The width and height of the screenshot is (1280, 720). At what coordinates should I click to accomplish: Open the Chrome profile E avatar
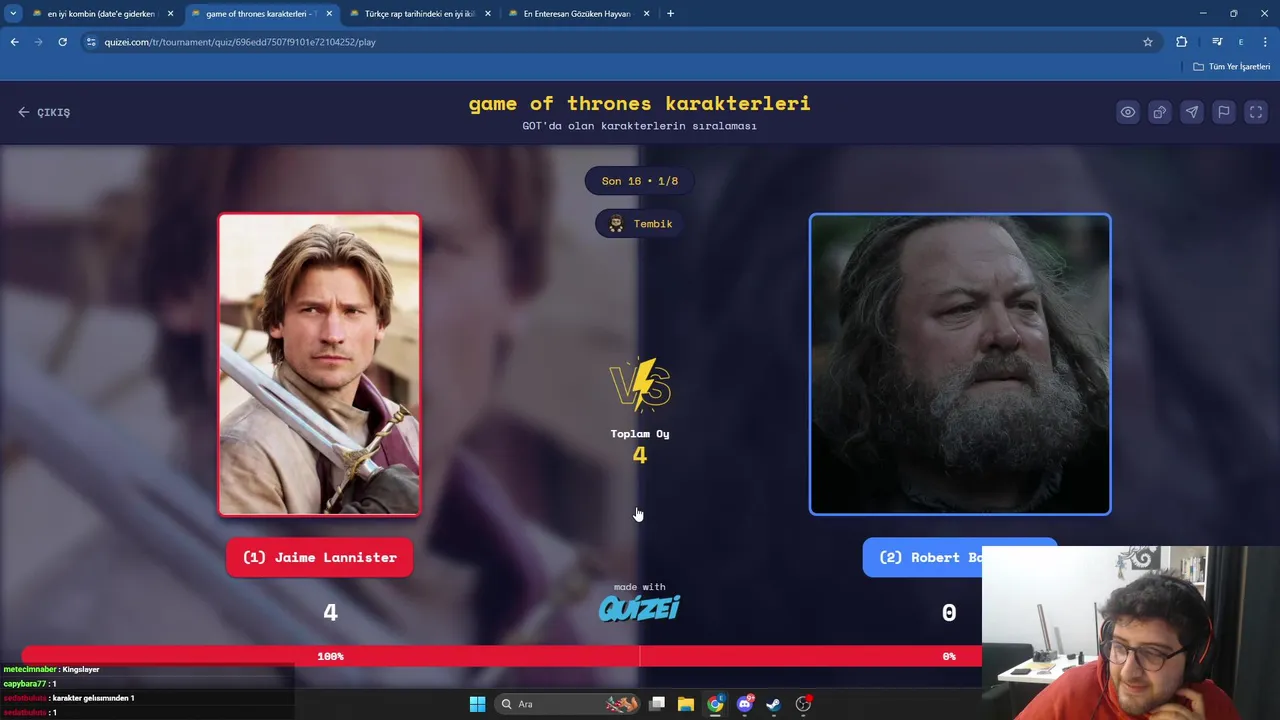[1241, 42]
